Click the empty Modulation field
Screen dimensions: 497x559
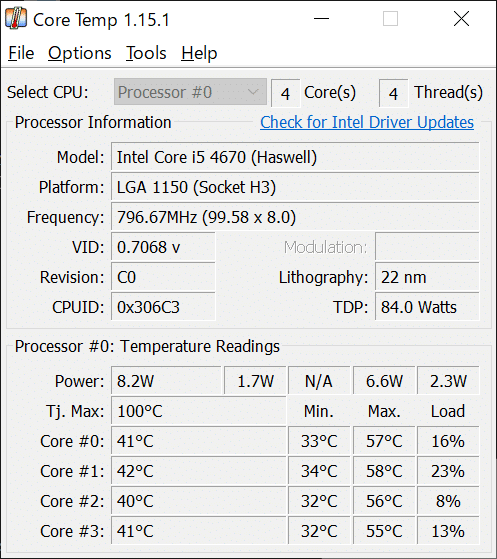click(427, 246)
